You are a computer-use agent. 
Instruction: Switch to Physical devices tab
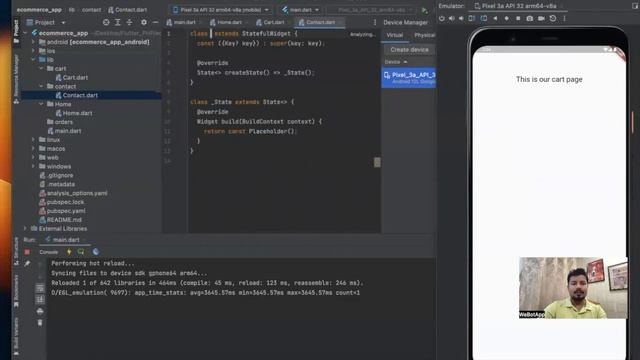coord(424,36)
